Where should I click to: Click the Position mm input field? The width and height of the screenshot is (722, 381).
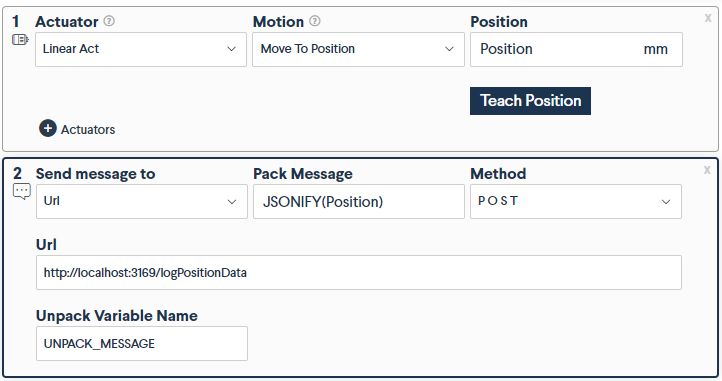click(x=576, y=49)
